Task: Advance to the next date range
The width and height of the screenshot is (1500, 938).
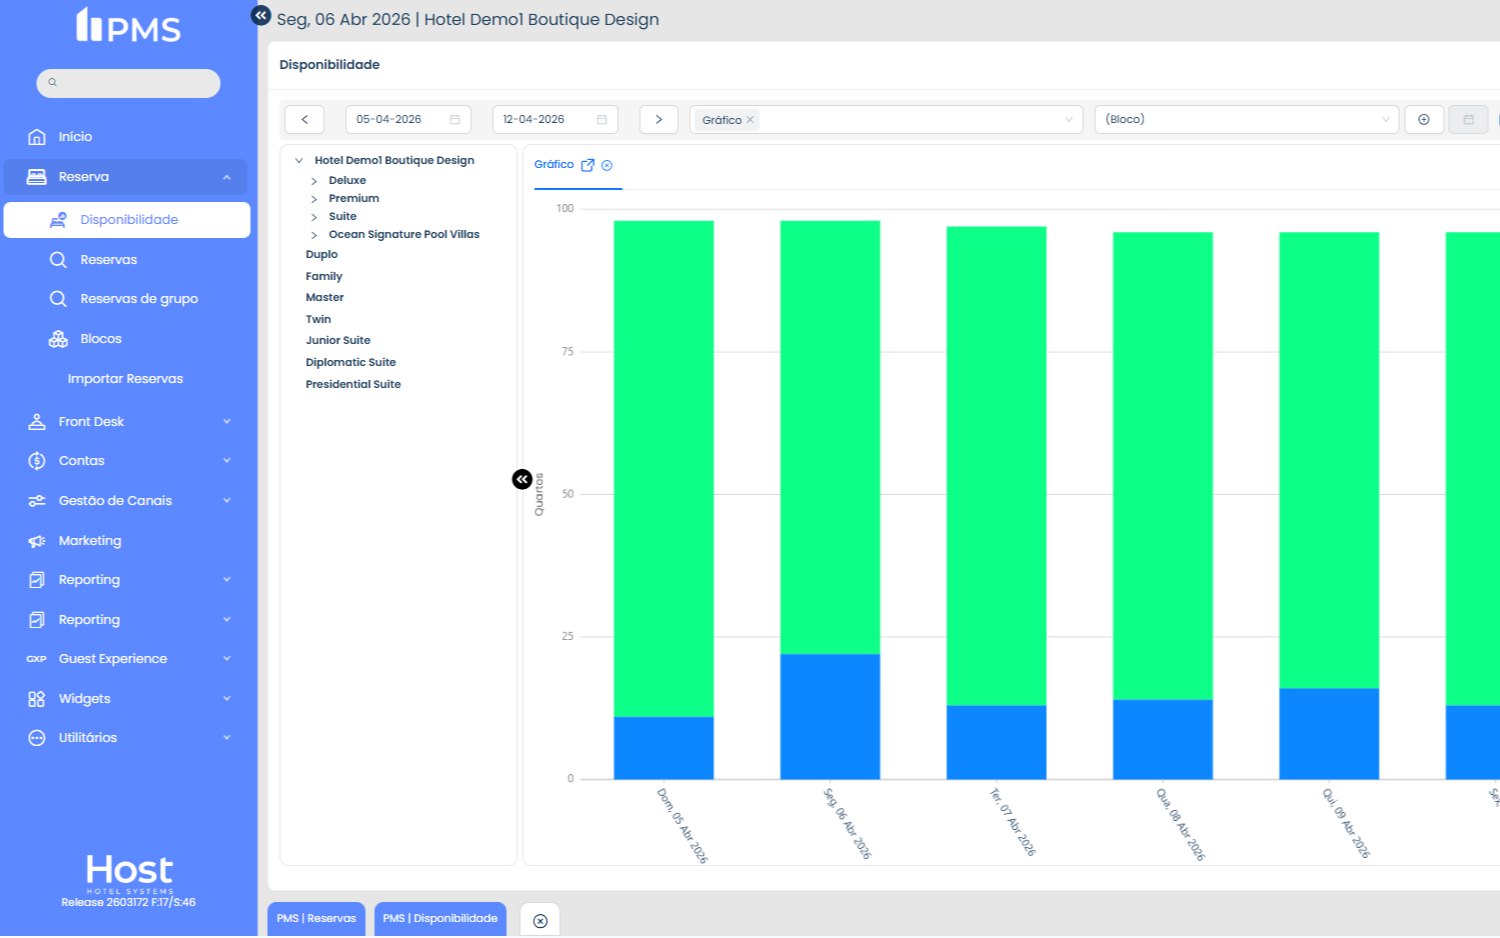Action: pyautogui.click(x=659, y=119)
